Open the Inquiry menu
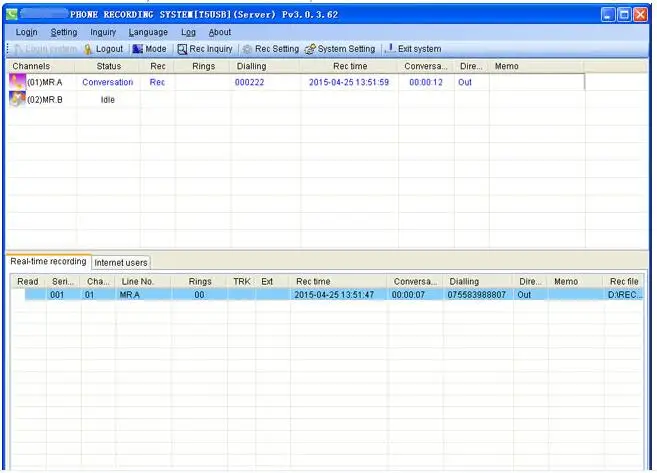 pos(103,32)
